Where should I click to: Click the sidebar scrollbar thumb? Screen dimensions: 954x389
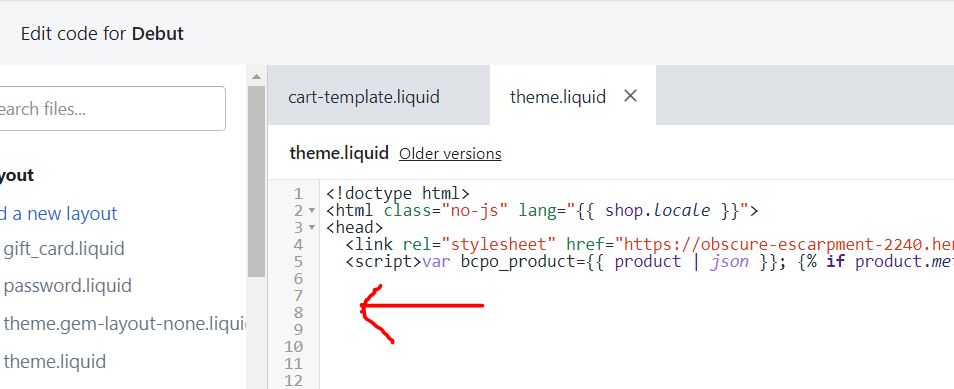(256, 181)
